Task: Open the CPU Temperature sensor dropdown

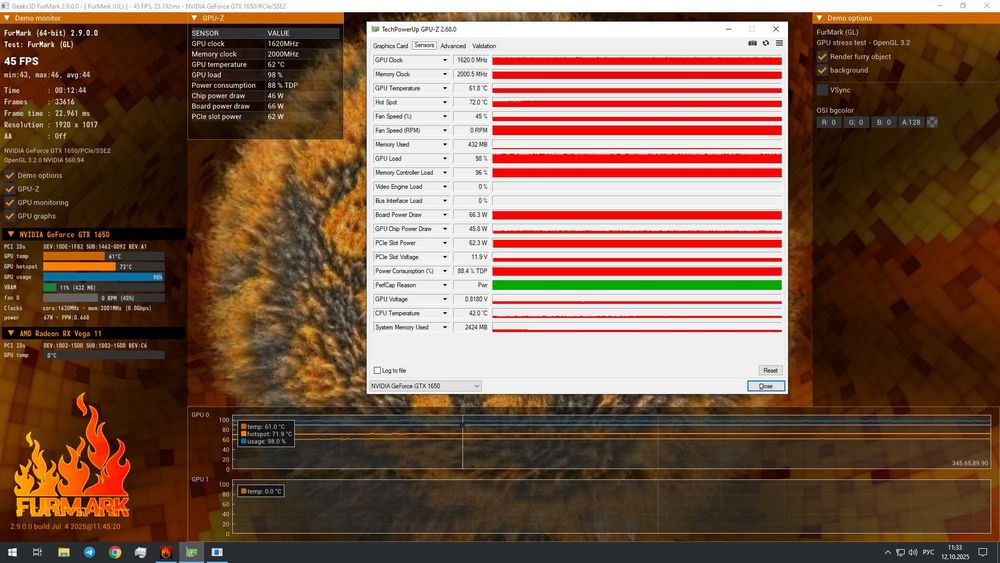Action: coord(445,313)
